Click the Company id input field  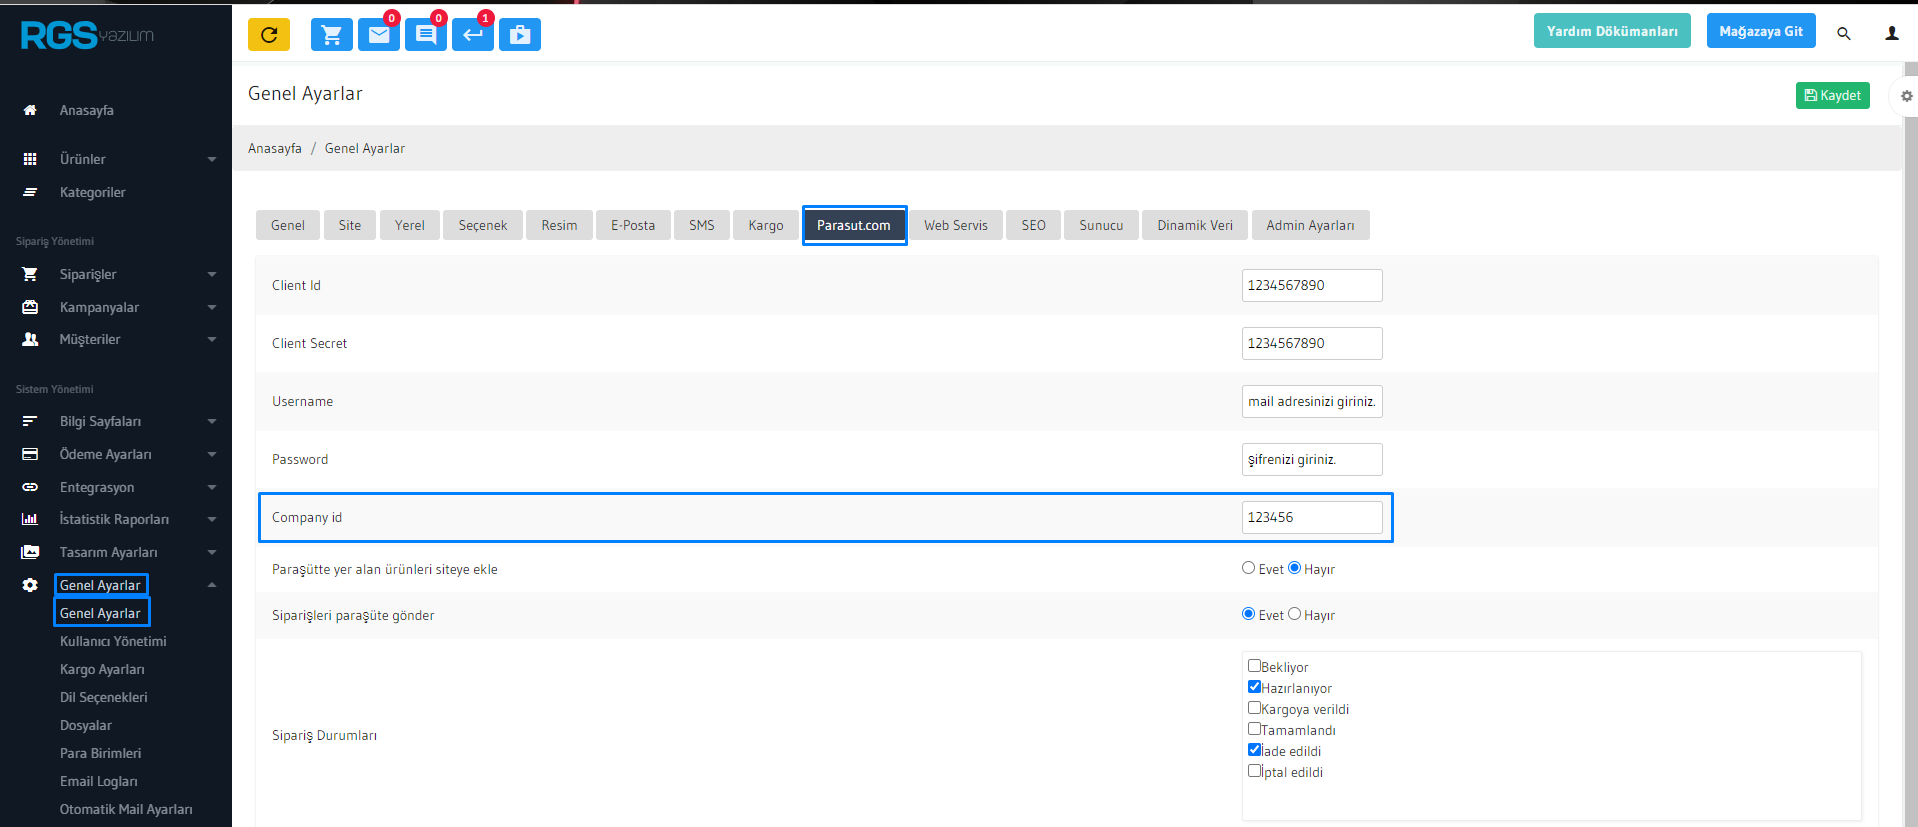point(1311,517)
